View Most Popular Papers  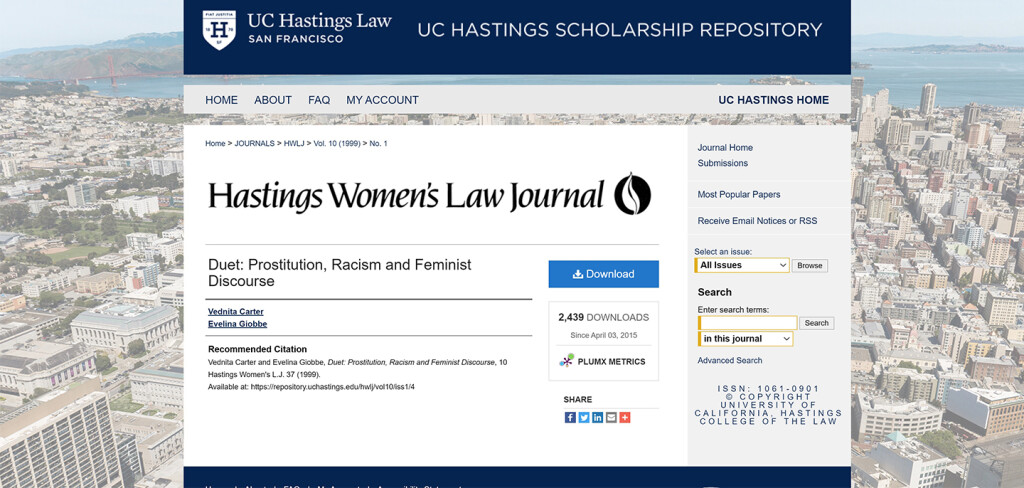click(x=739, y=195)
